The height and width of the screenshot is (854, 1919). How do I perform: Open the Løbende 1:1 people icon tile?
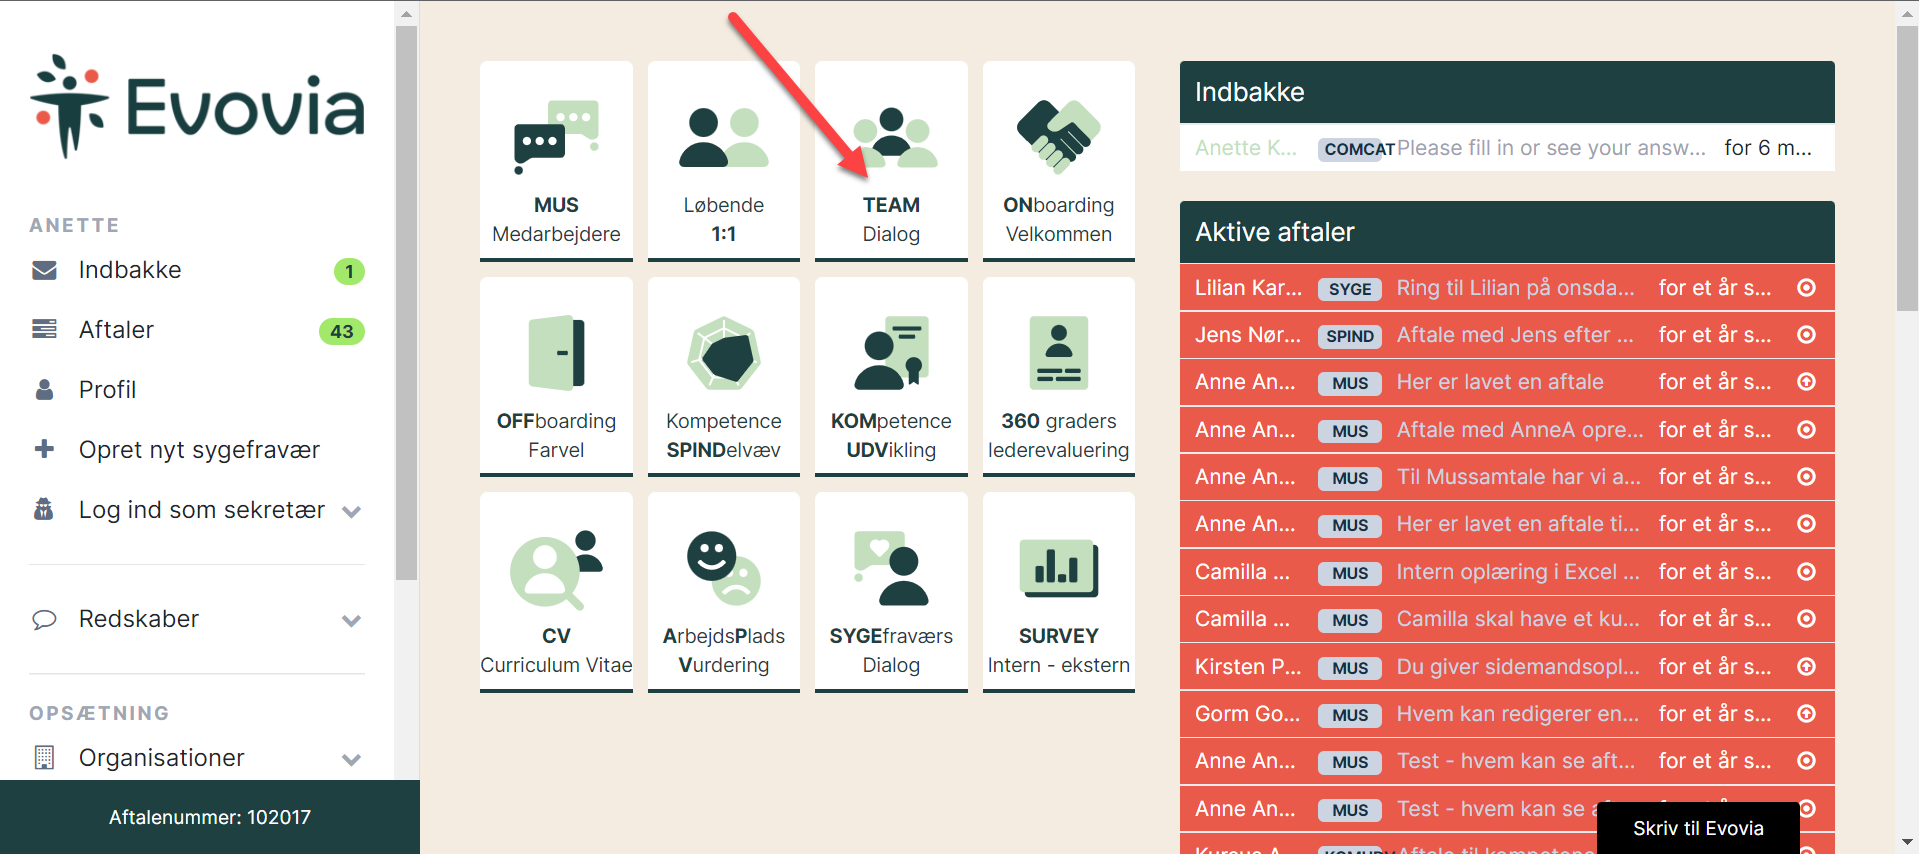pos(723,137)
